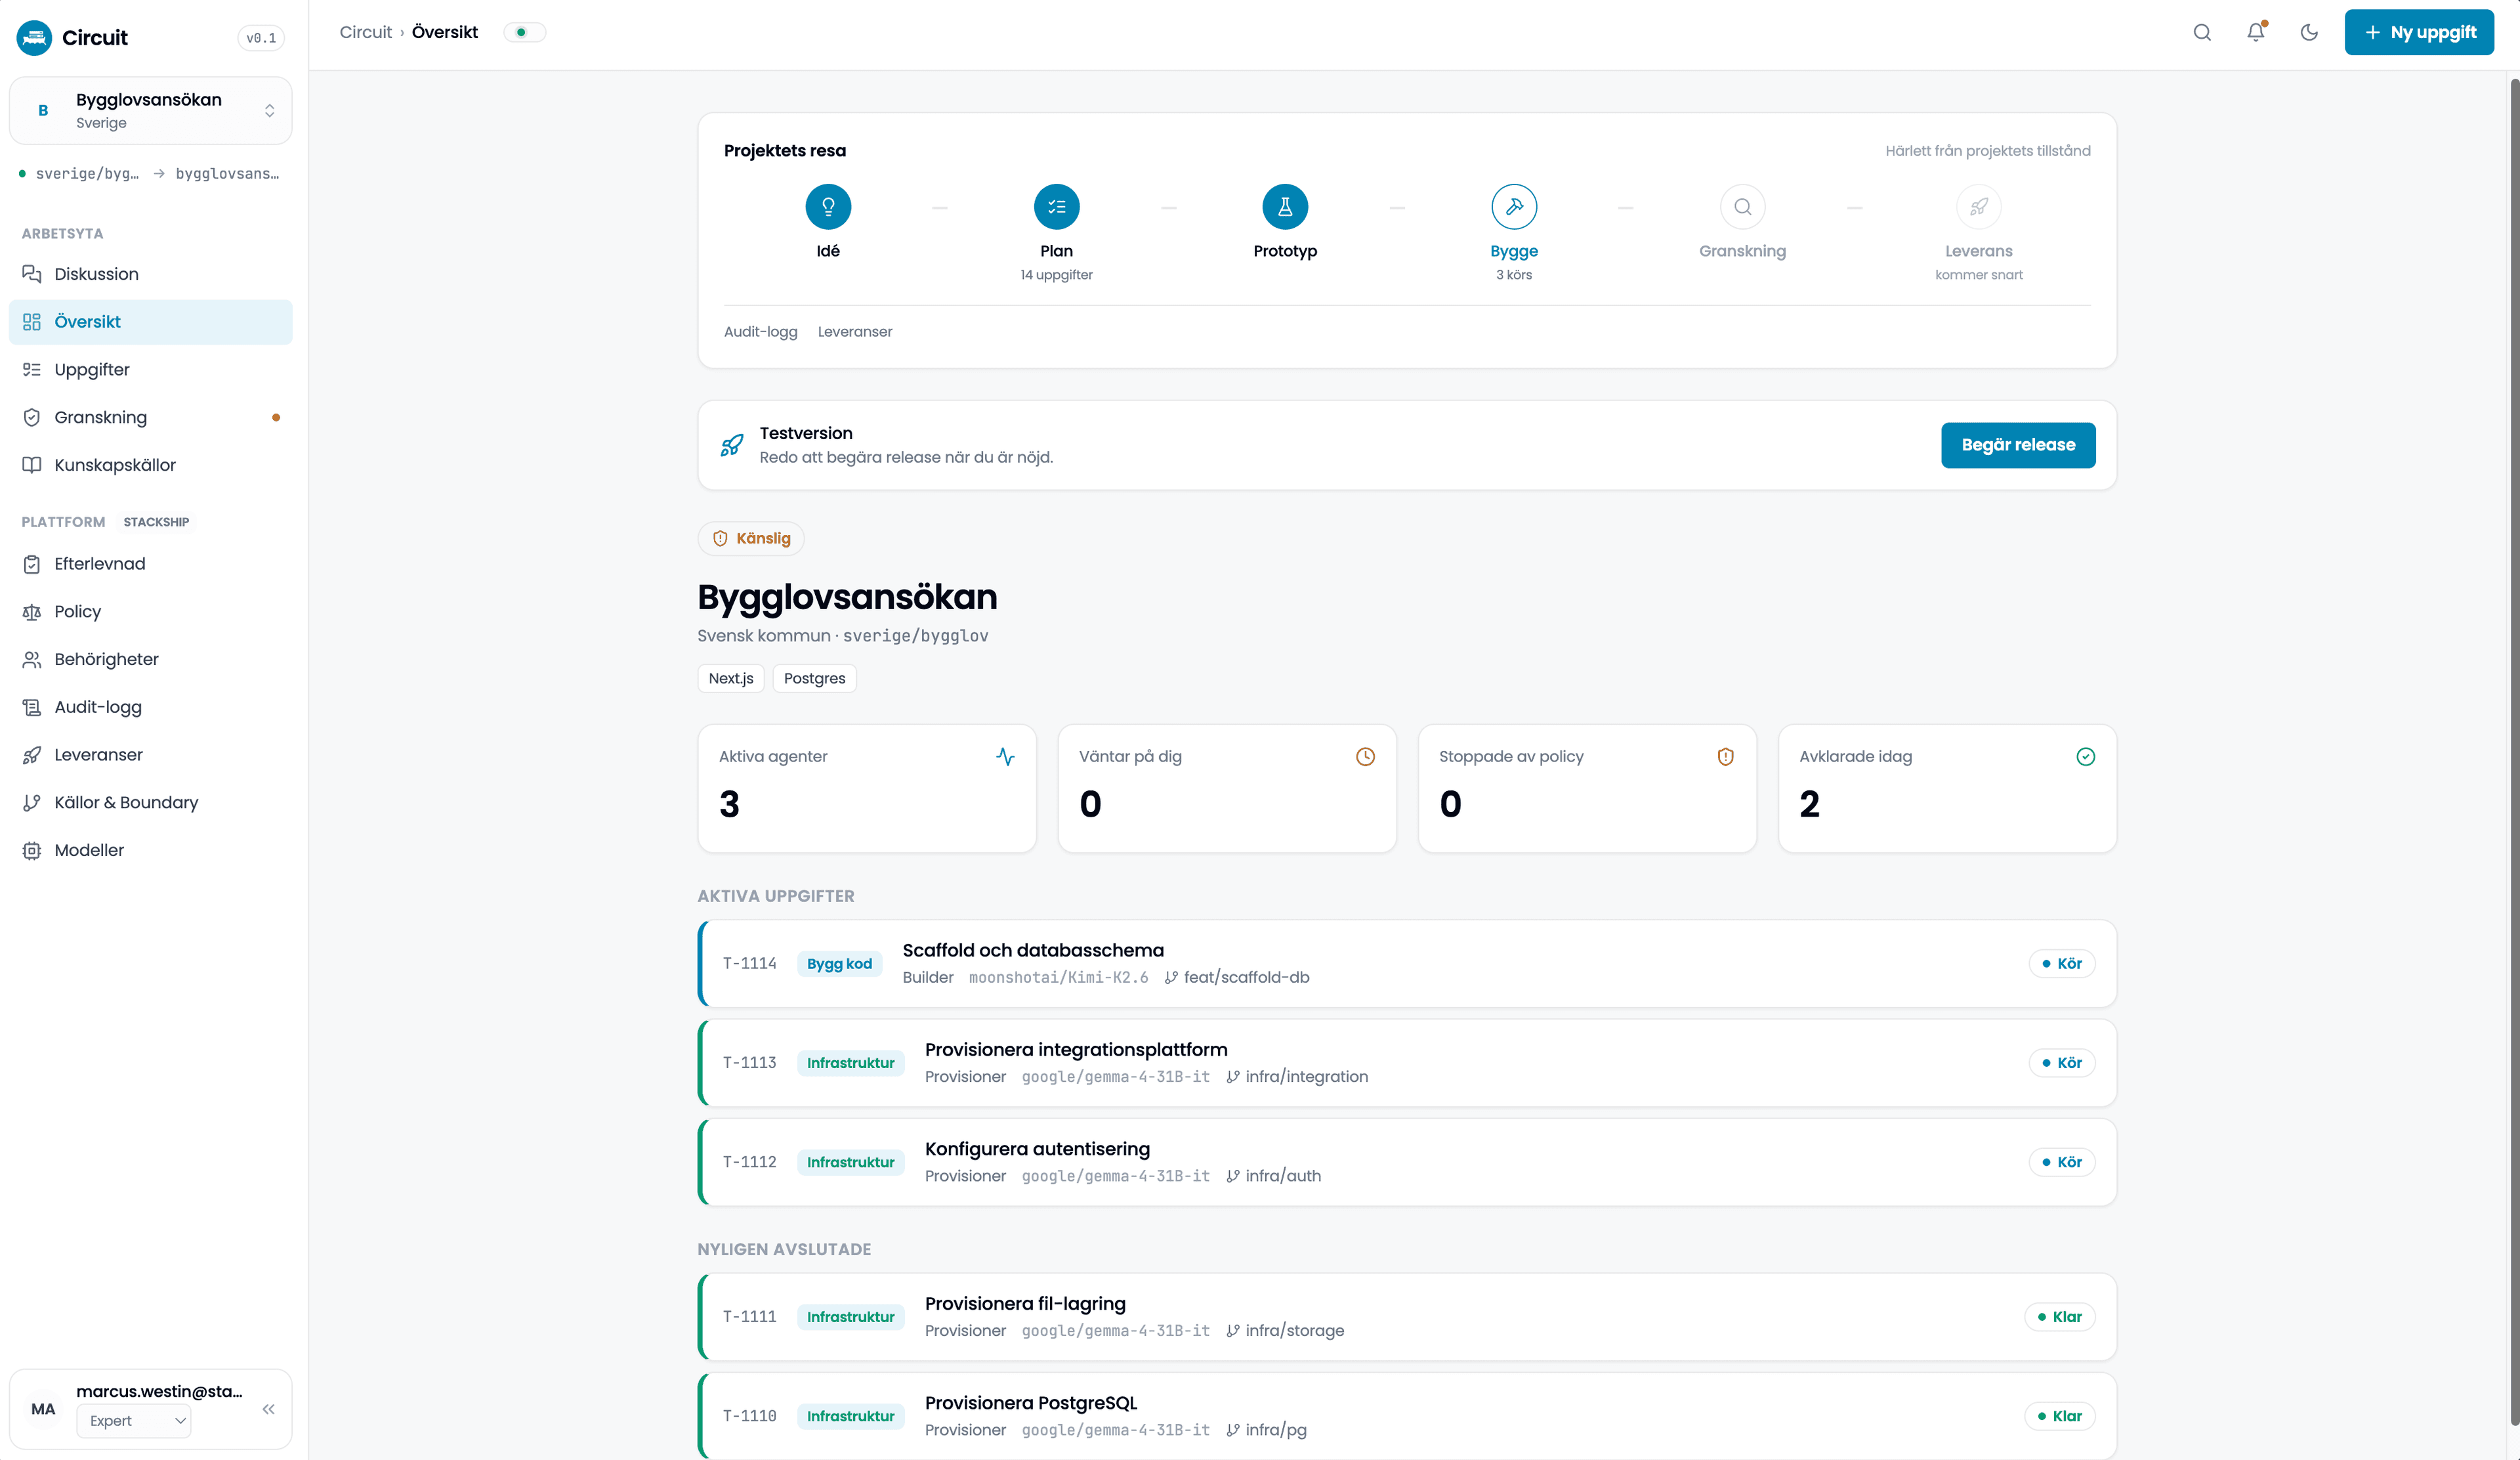Click the Begär release button
2520x1460 pixels.
coord(2018,445)
